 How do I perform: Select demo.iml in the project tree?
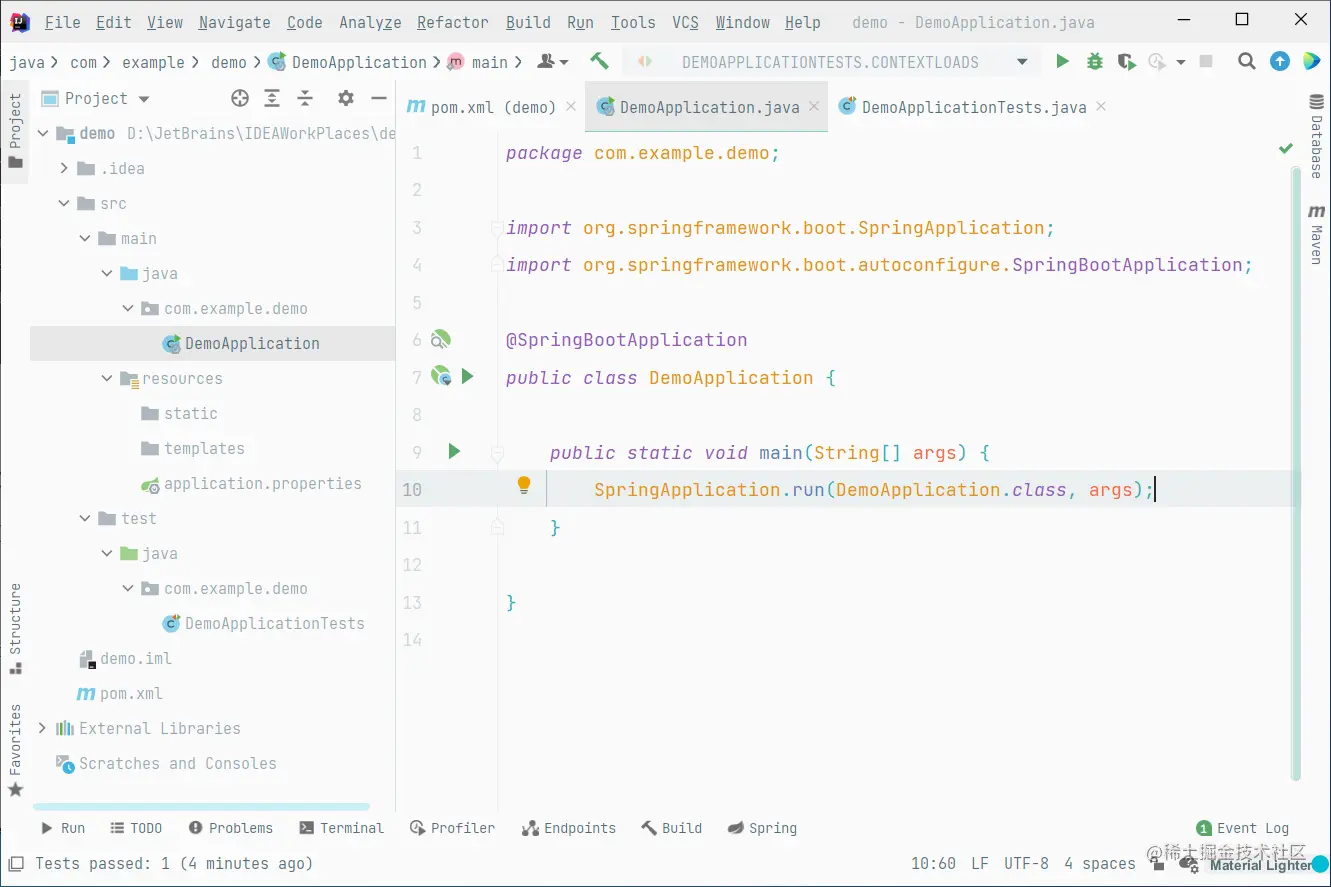pyautogui.click(x=126, y=658)
